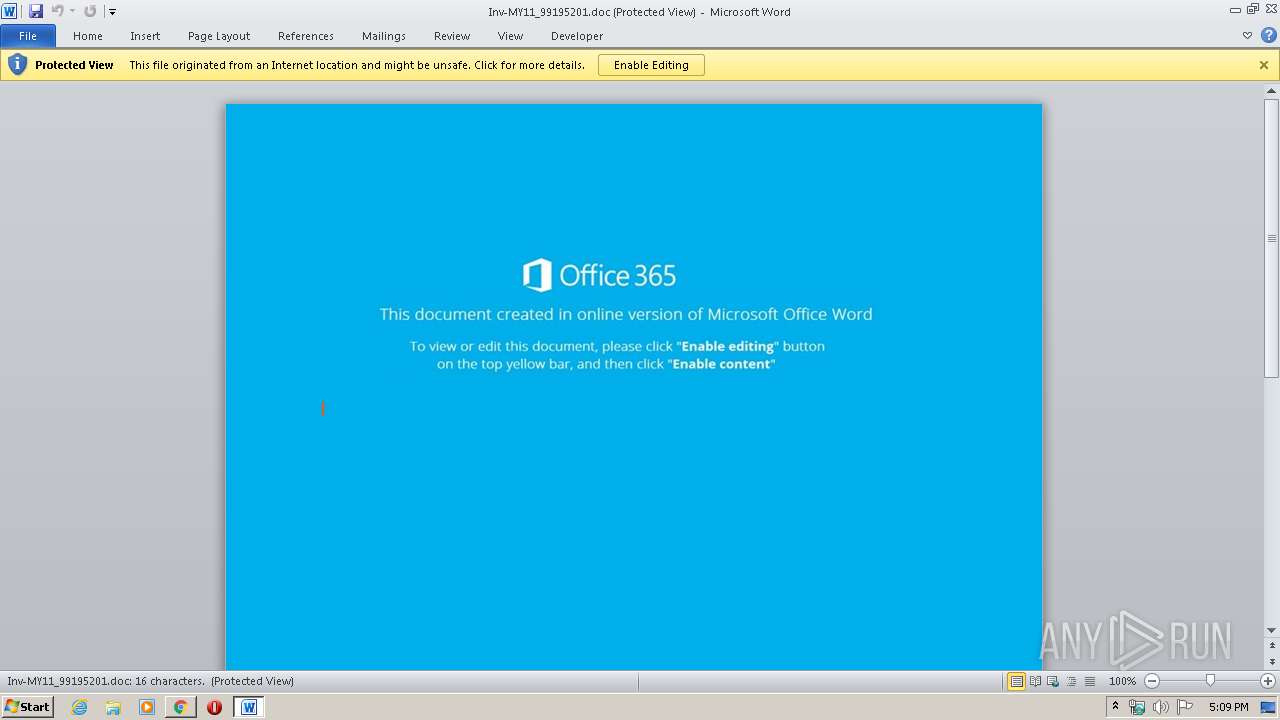Viewport: 1280px width, 720px height.
Task: Open the Undo history dropdown arrow
Action: [72, 11]
